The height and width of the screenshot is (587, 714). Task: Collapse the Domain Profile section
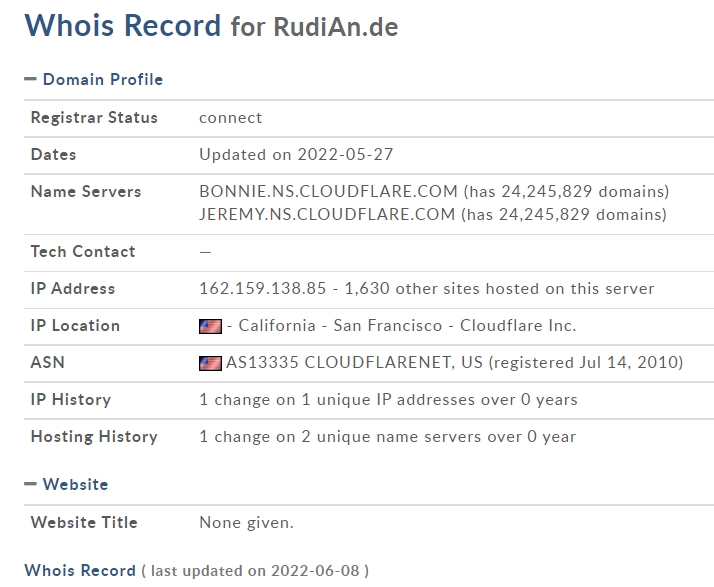(x=94, y=79)
